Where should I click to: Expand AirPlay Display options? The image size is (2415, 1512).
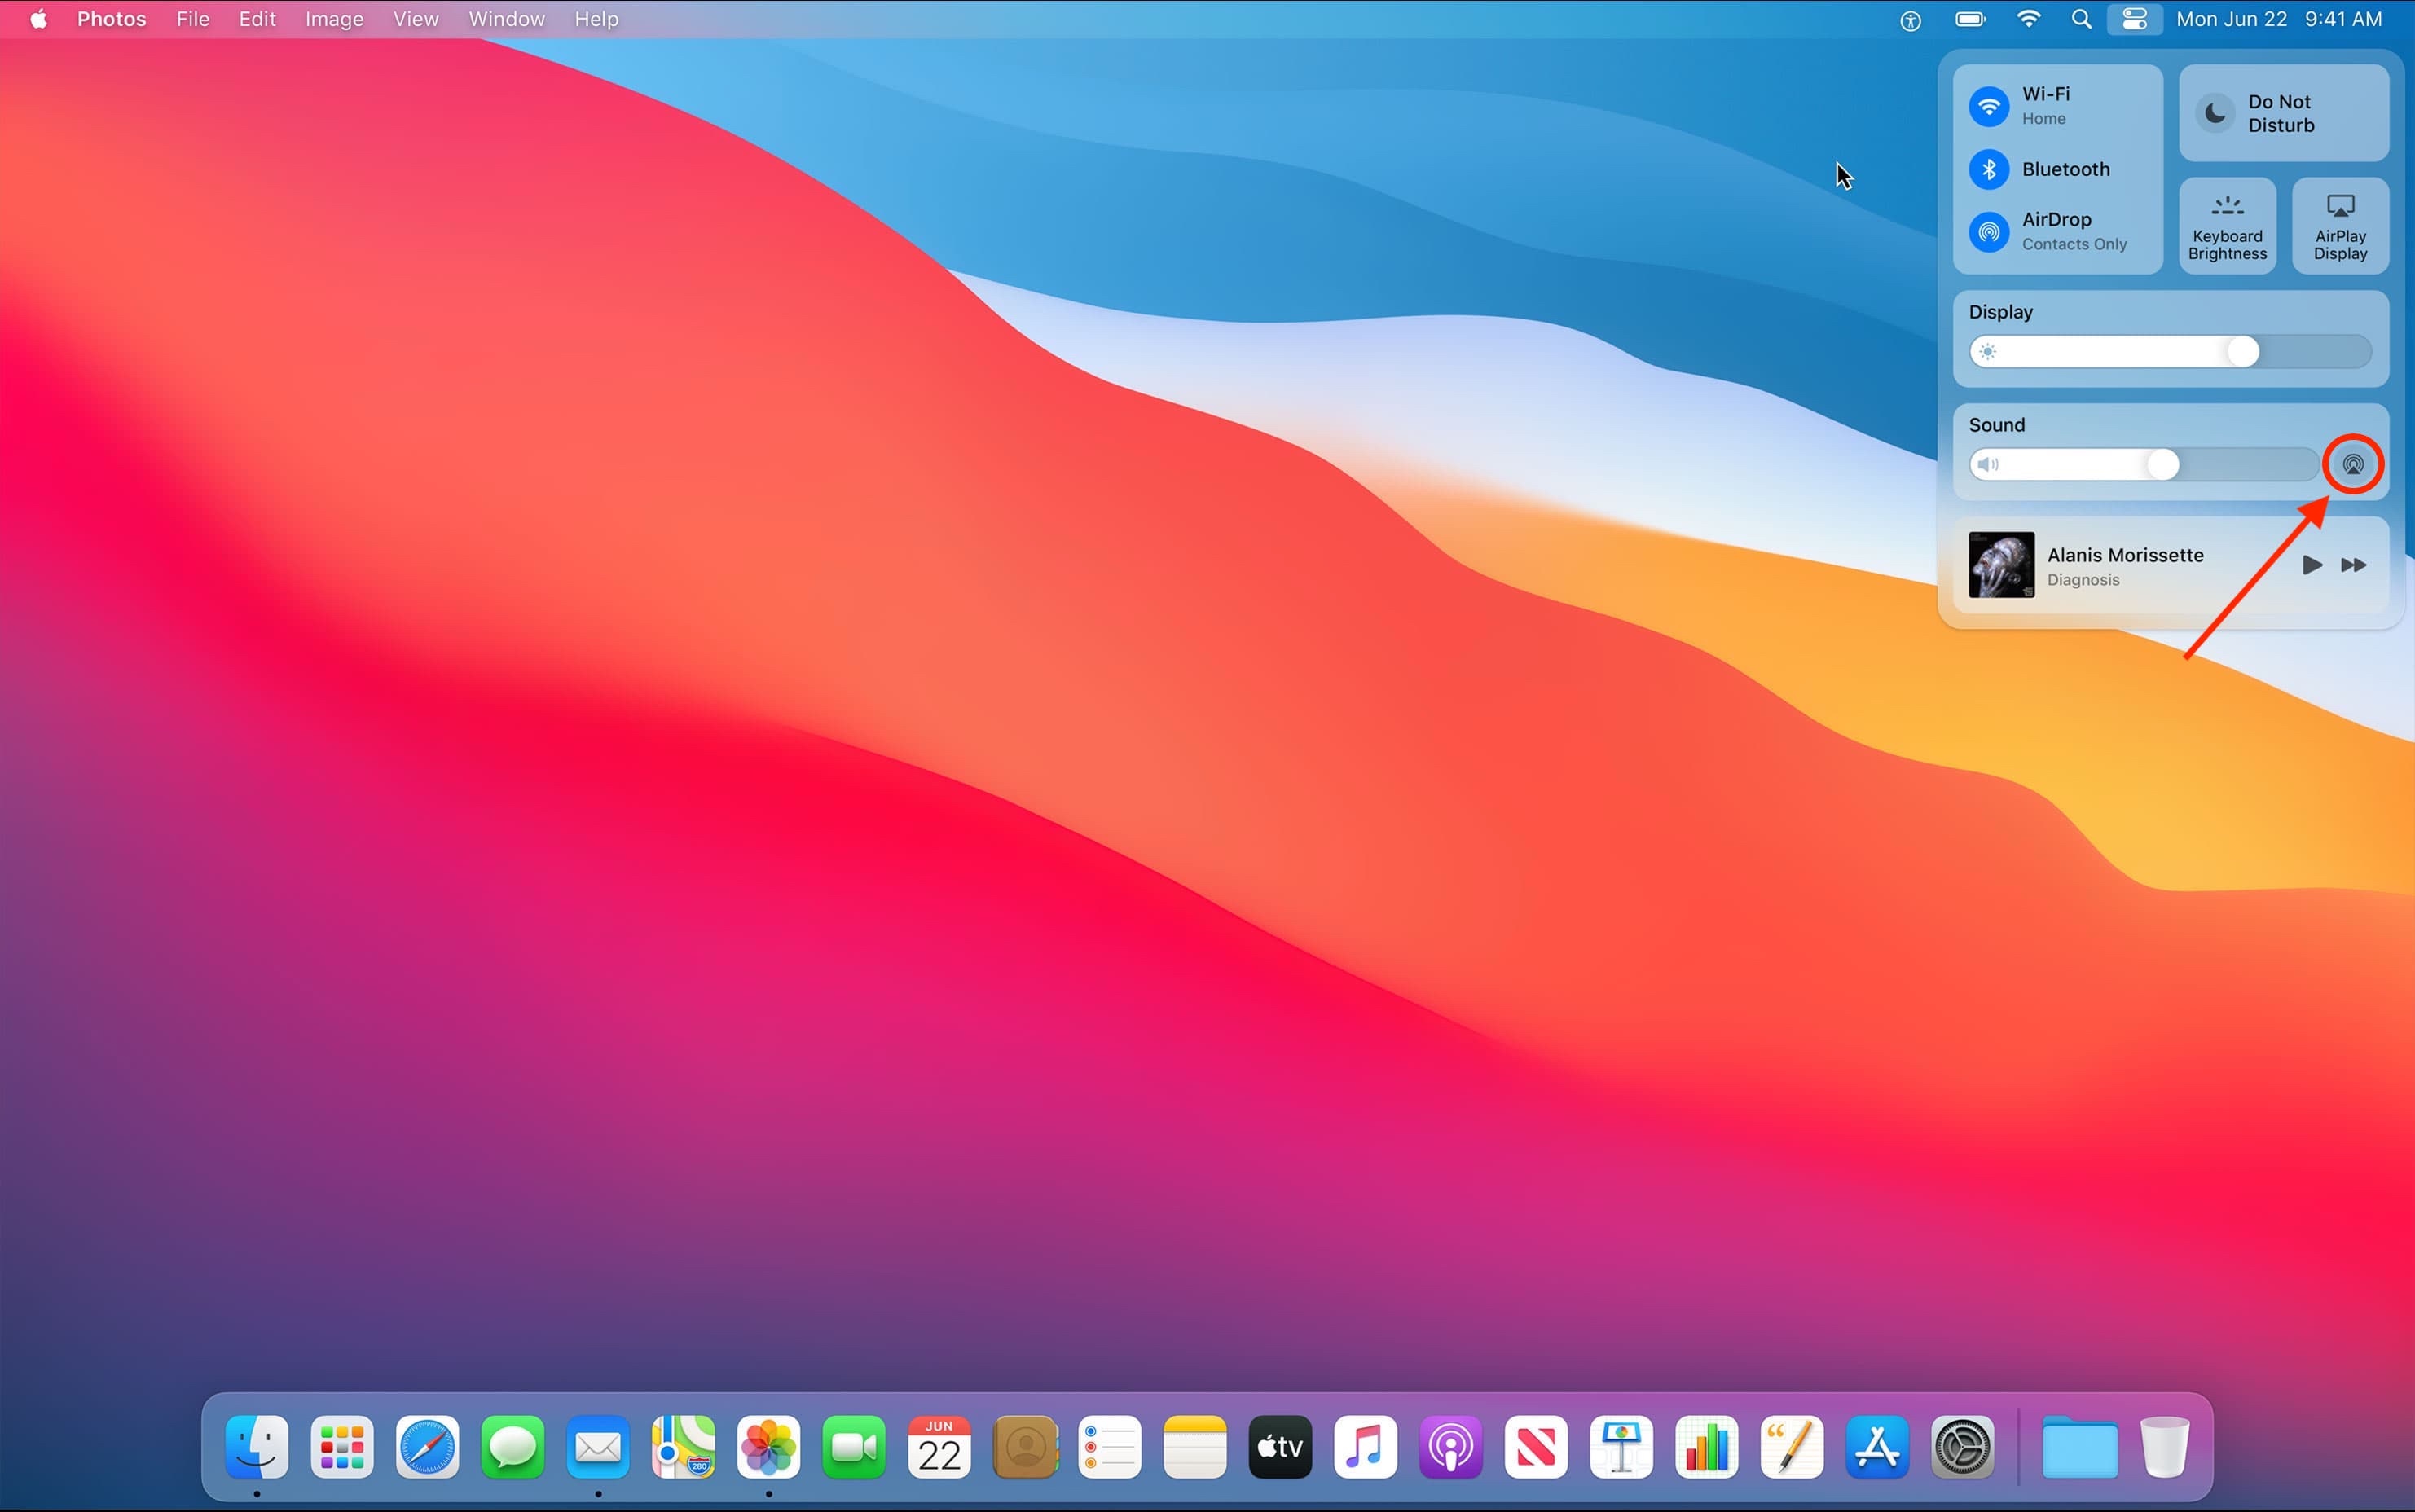point(2340,226)
